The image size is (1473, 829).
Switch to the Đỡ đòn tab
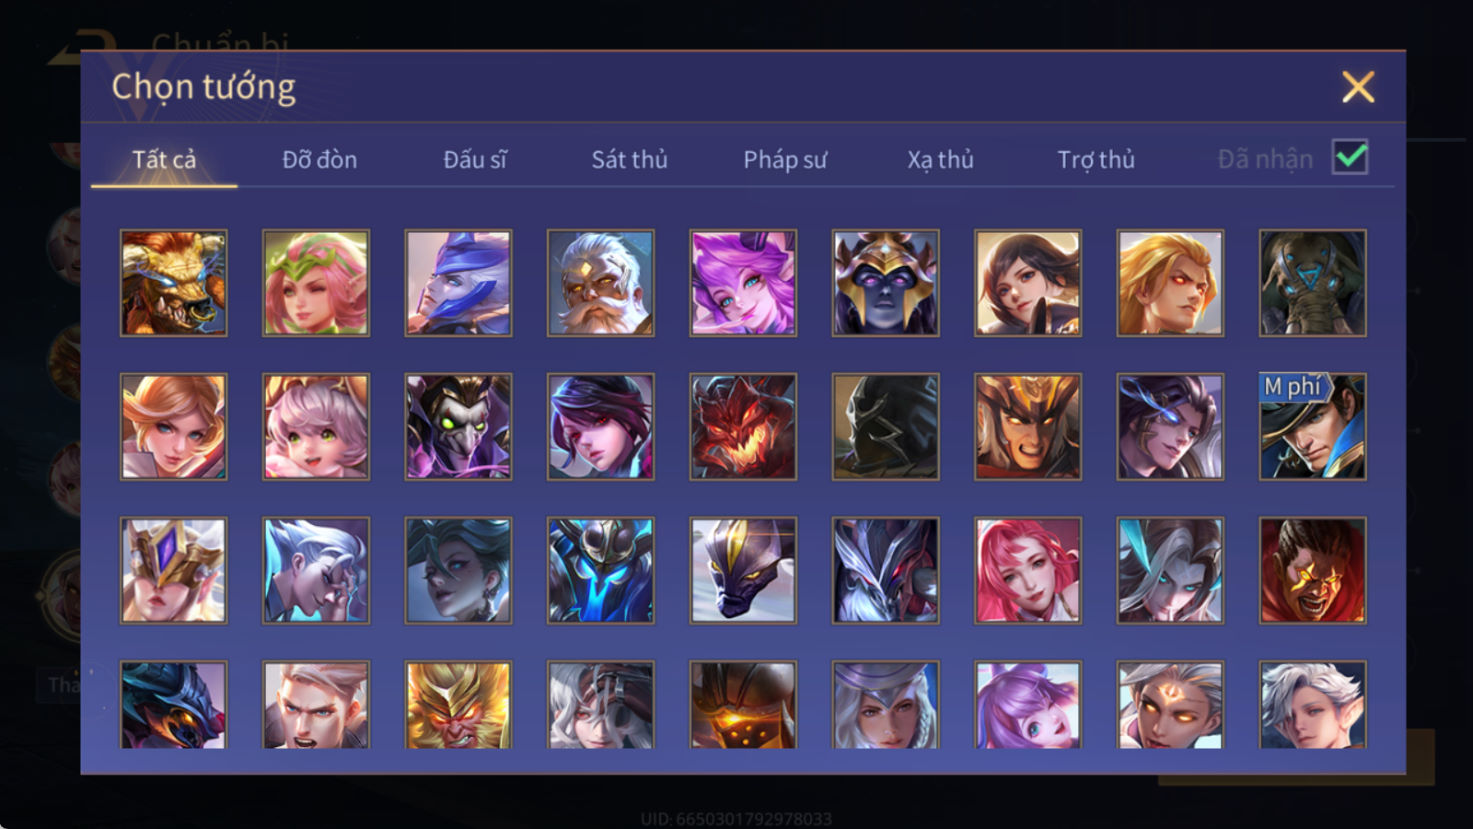(x=319, y=159)
